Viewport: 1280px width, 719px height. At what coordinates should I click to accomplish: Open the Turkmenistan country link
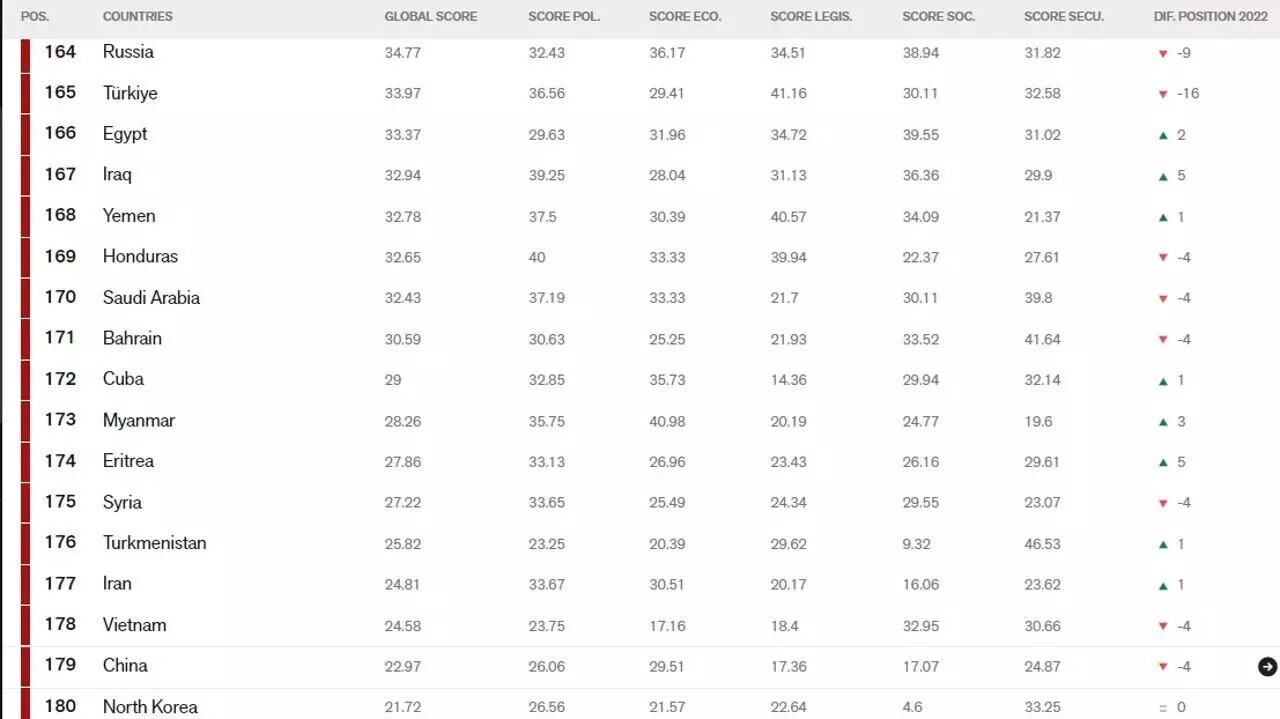[x=154, y=543]
